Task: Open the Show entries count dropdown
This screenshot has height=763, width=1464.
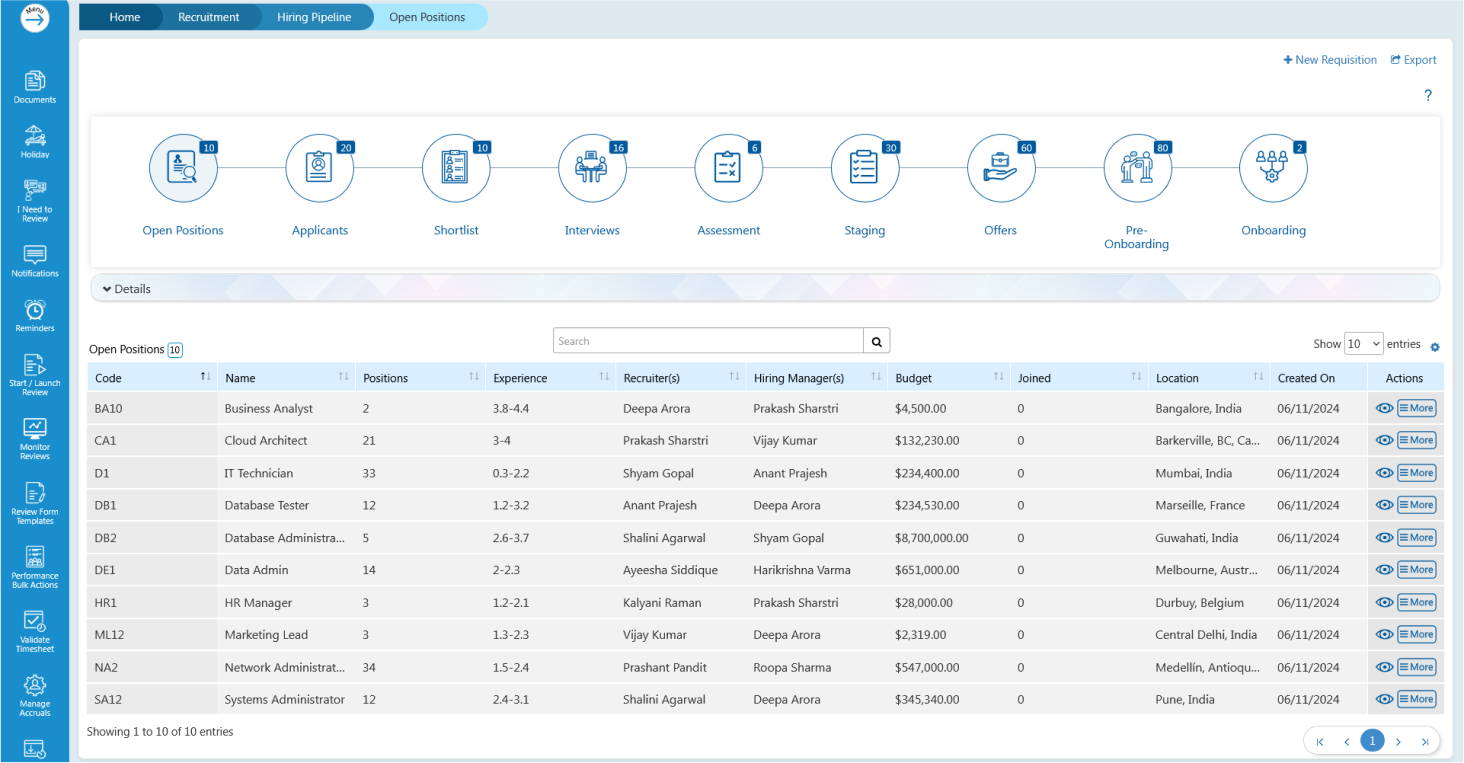Action: [1363, 344]
